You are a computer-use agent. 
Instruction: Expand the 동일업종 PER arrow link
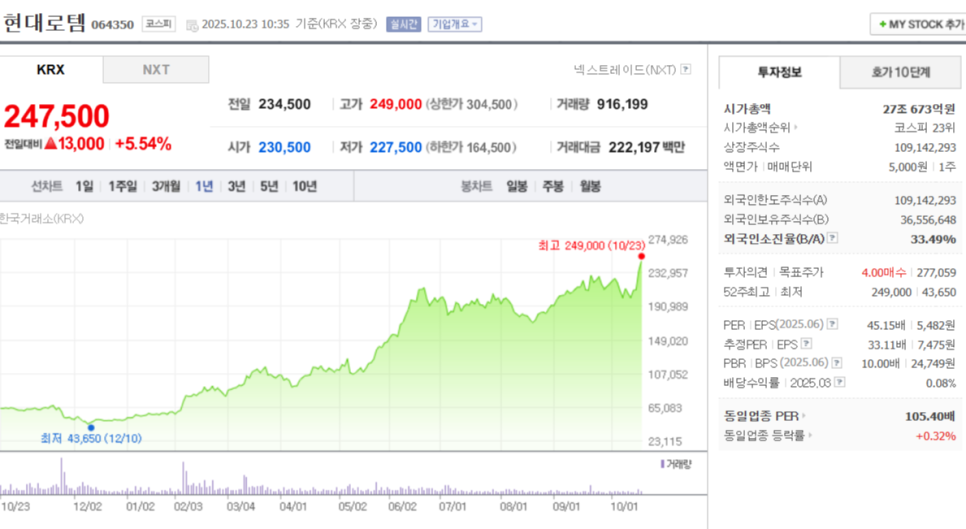click(804, 416)
